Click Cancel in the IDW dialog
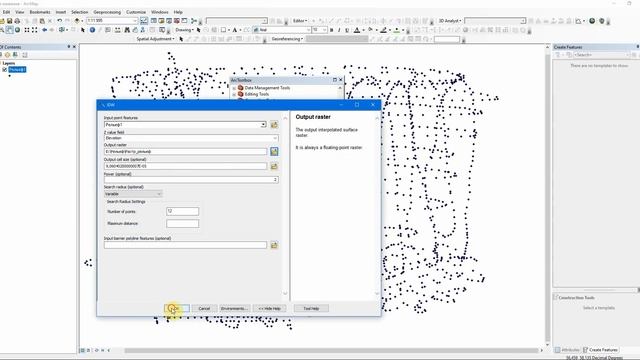Viewport: 640px width, 360px height. pyautogui.click(x=204, y=309)
